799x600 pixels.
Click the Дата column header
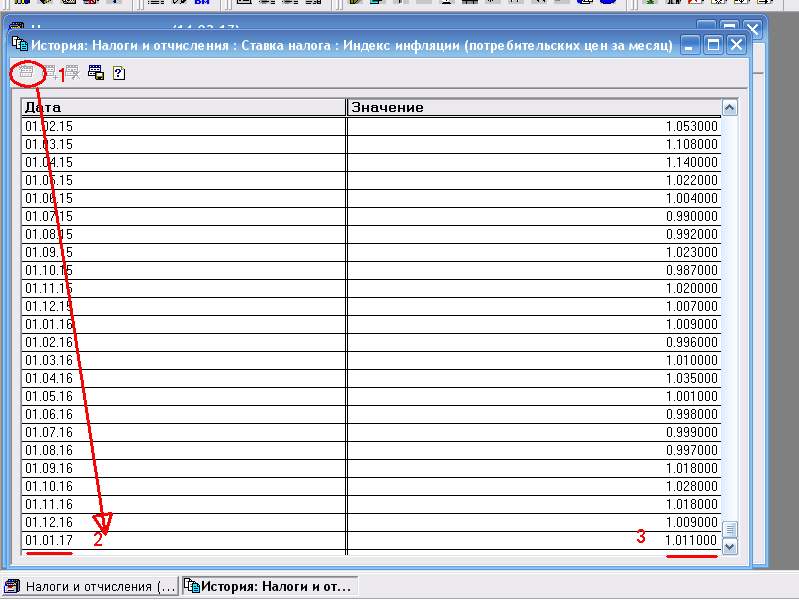point(183,107)
